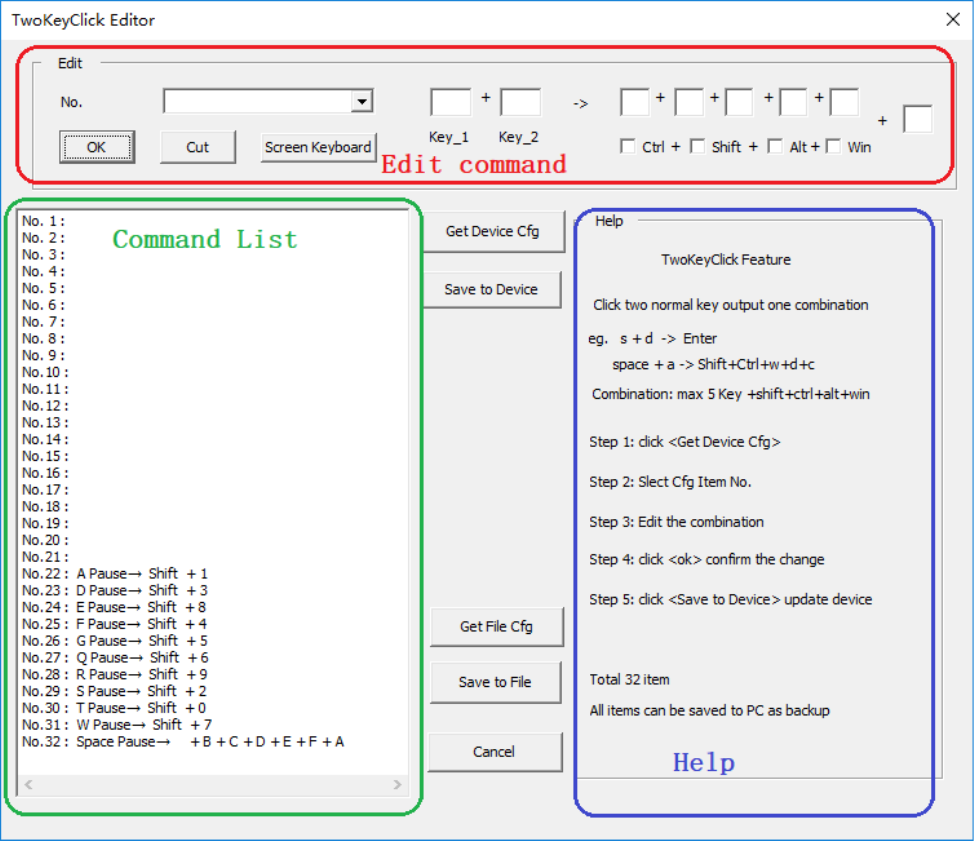Select row No. 27 Q Pause Shift + 6
Image resolution: width=974 pixels, height=841 pixels.
click(213, 657)
